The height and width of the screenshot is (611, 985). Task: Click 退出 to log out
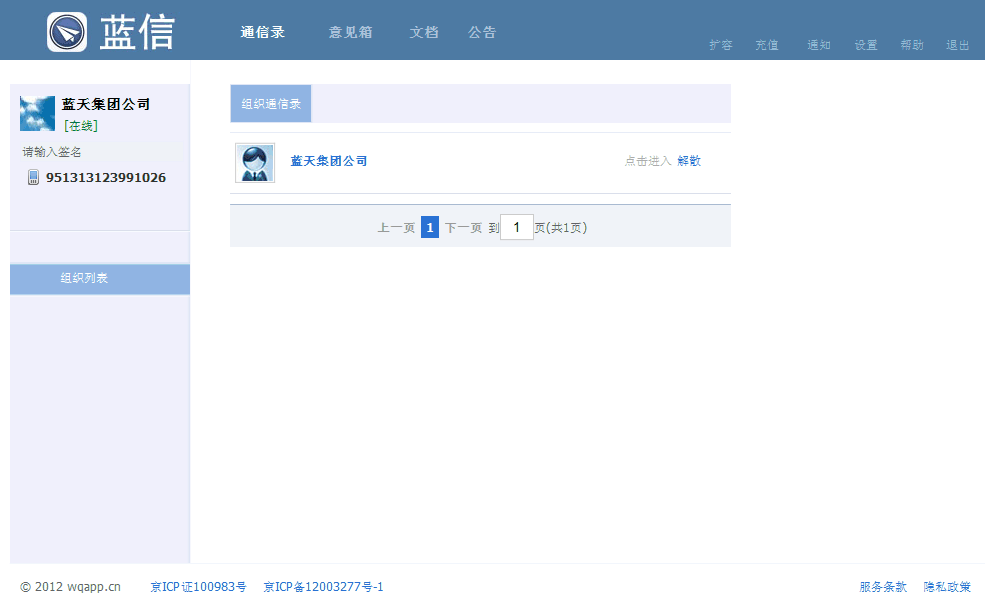click(x=957, y=45)
